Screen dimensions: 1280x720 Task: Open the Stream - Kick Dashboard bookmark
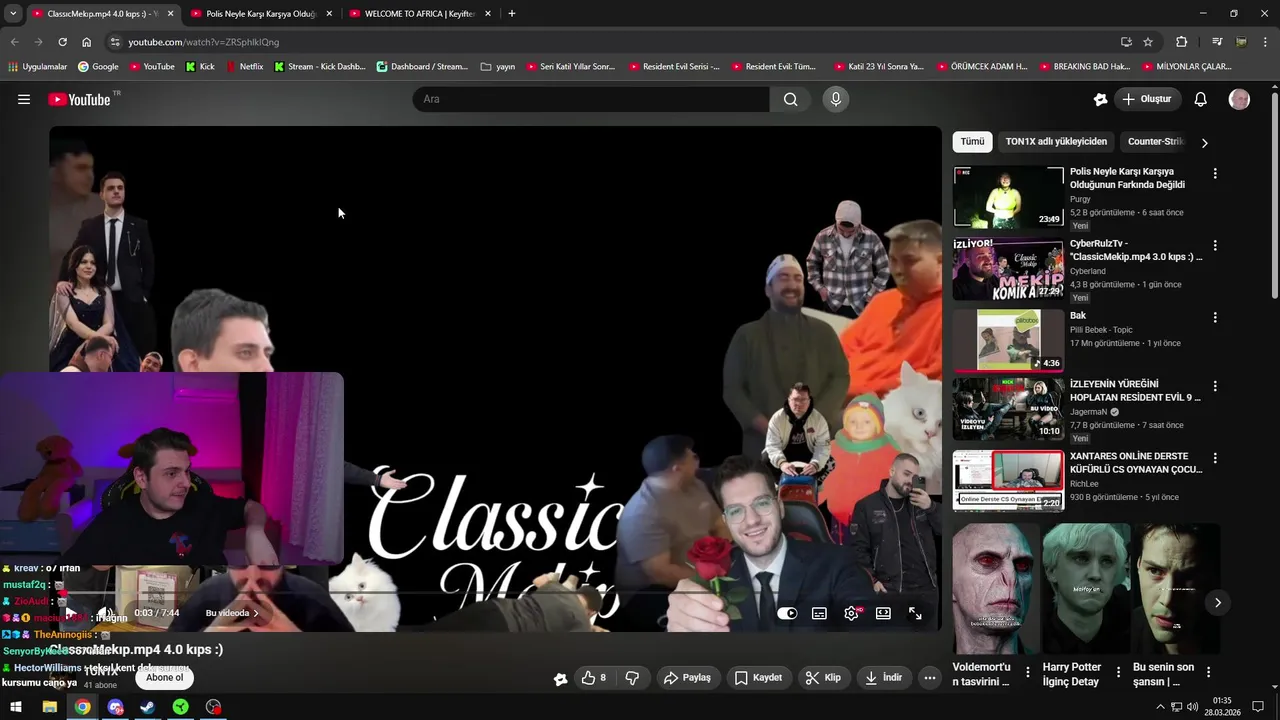pyautogui.click(x=318, y=67)
